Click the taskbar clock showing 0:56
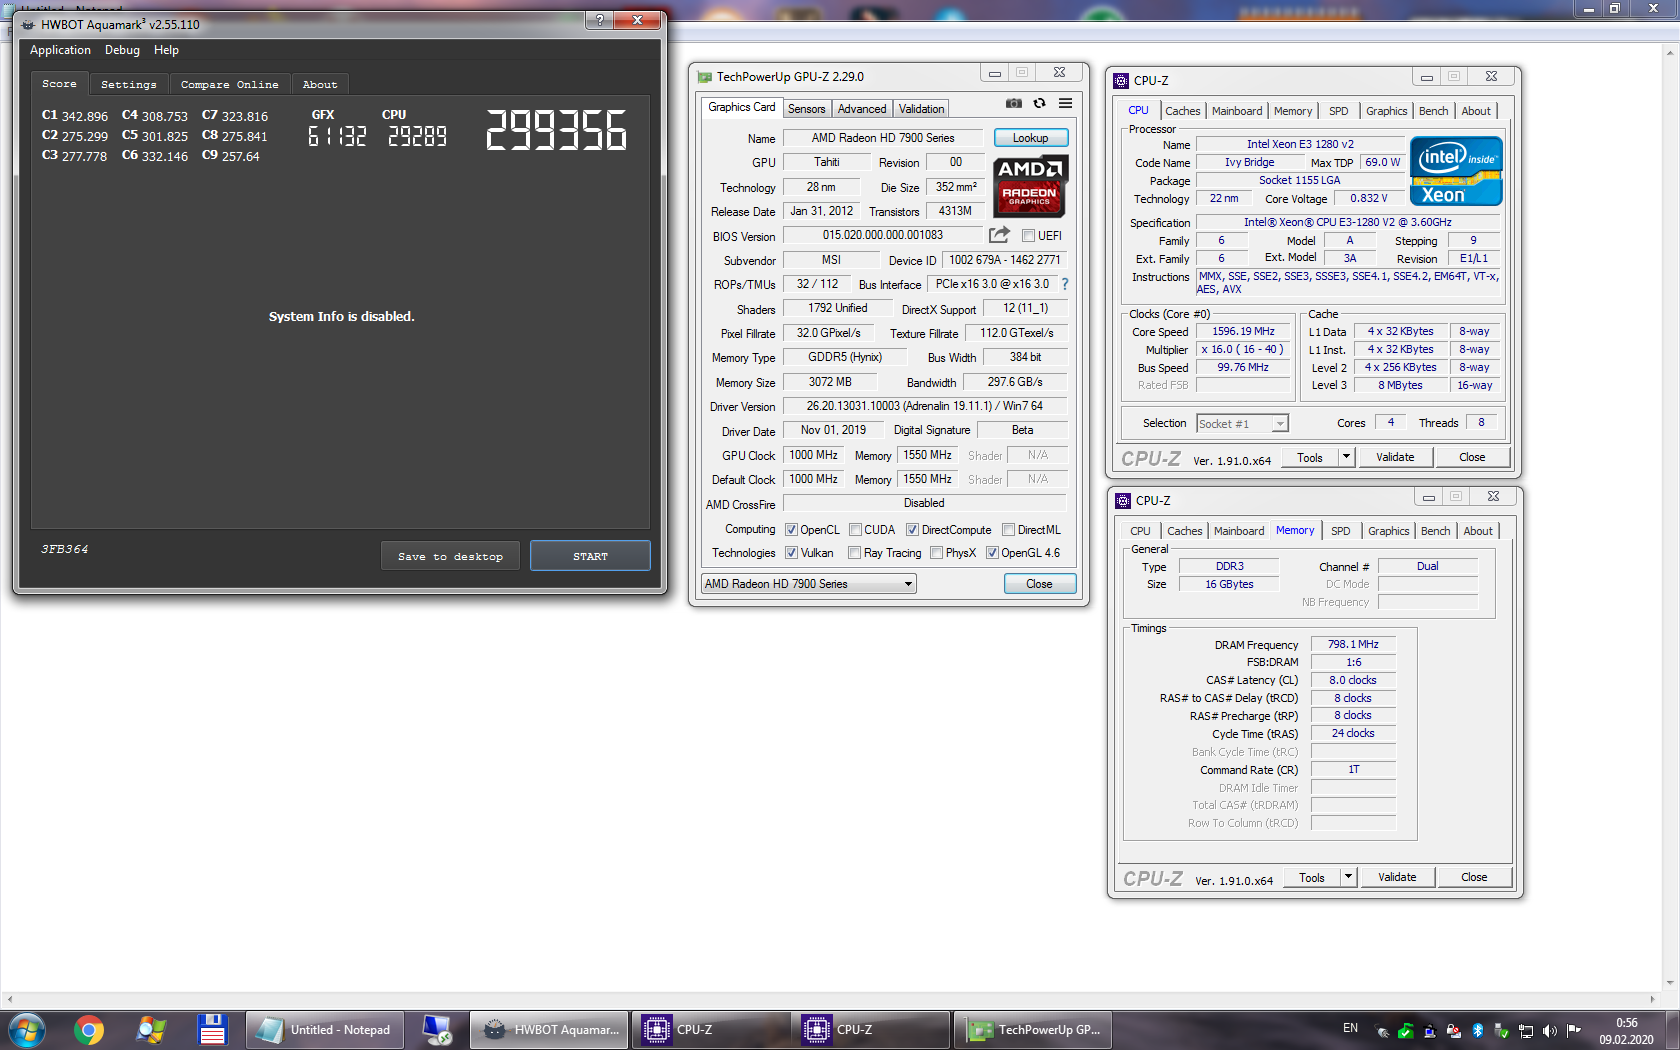1680x1050 pixels. 1626,1030
